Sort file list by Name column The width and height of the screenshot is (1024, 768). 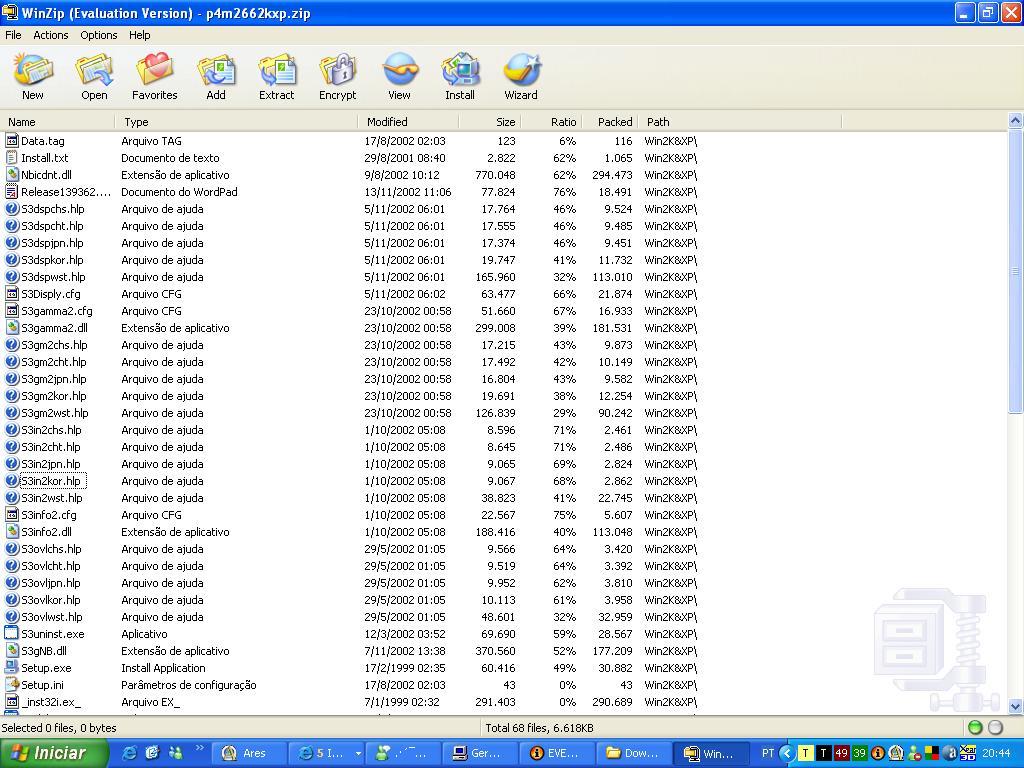[58, 121]
